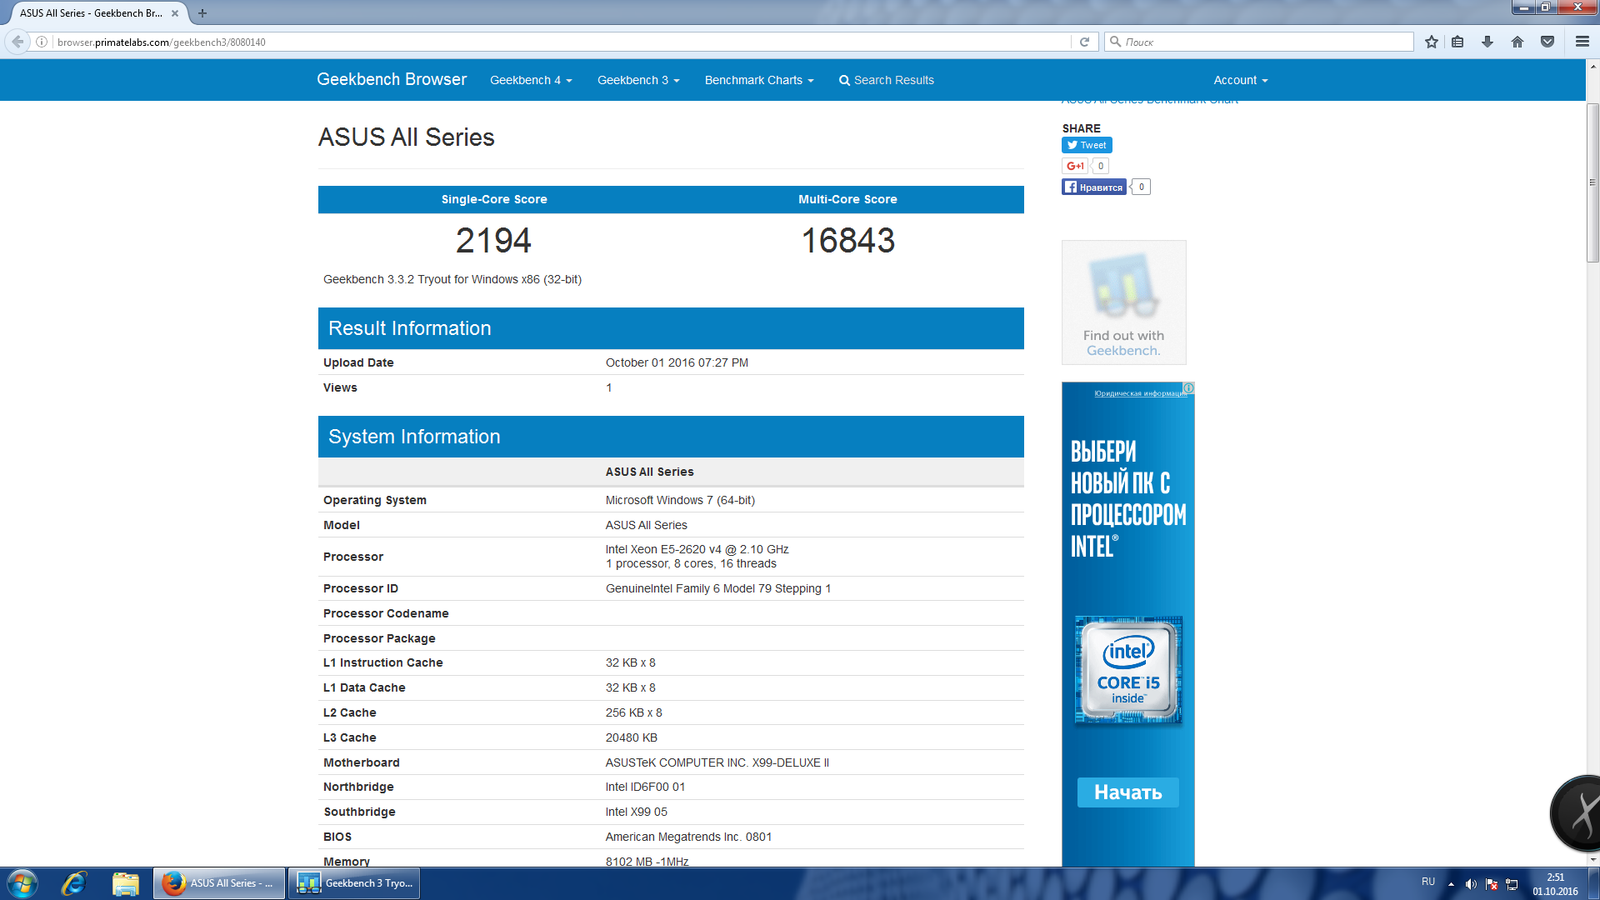Select the Southbridge value Intel X99 05
This screenshot has height=900, width=1600.
click(x=636, y=812)
